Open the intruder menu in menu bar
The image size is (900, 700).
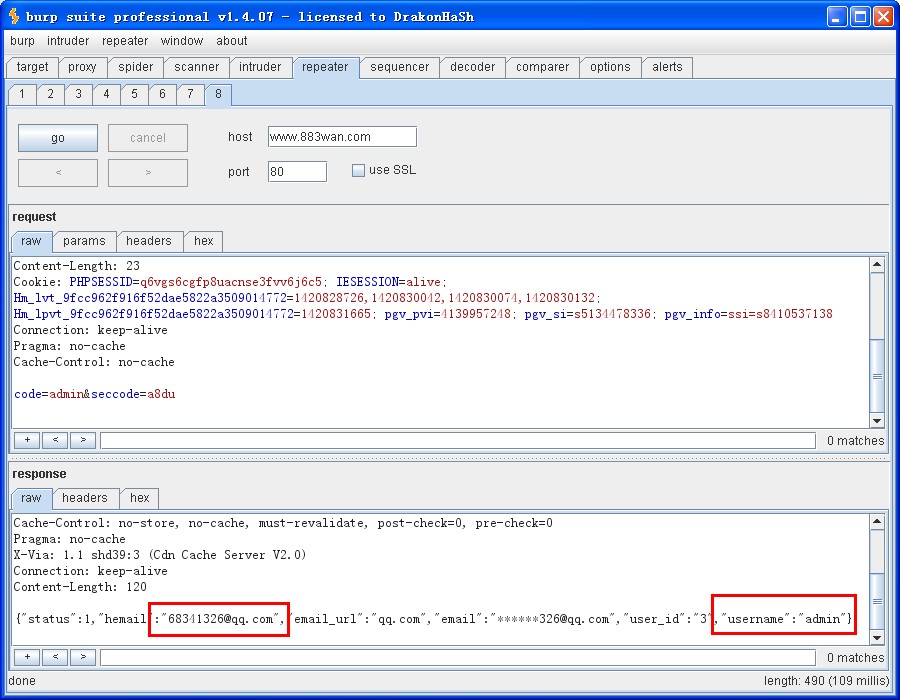68,41
